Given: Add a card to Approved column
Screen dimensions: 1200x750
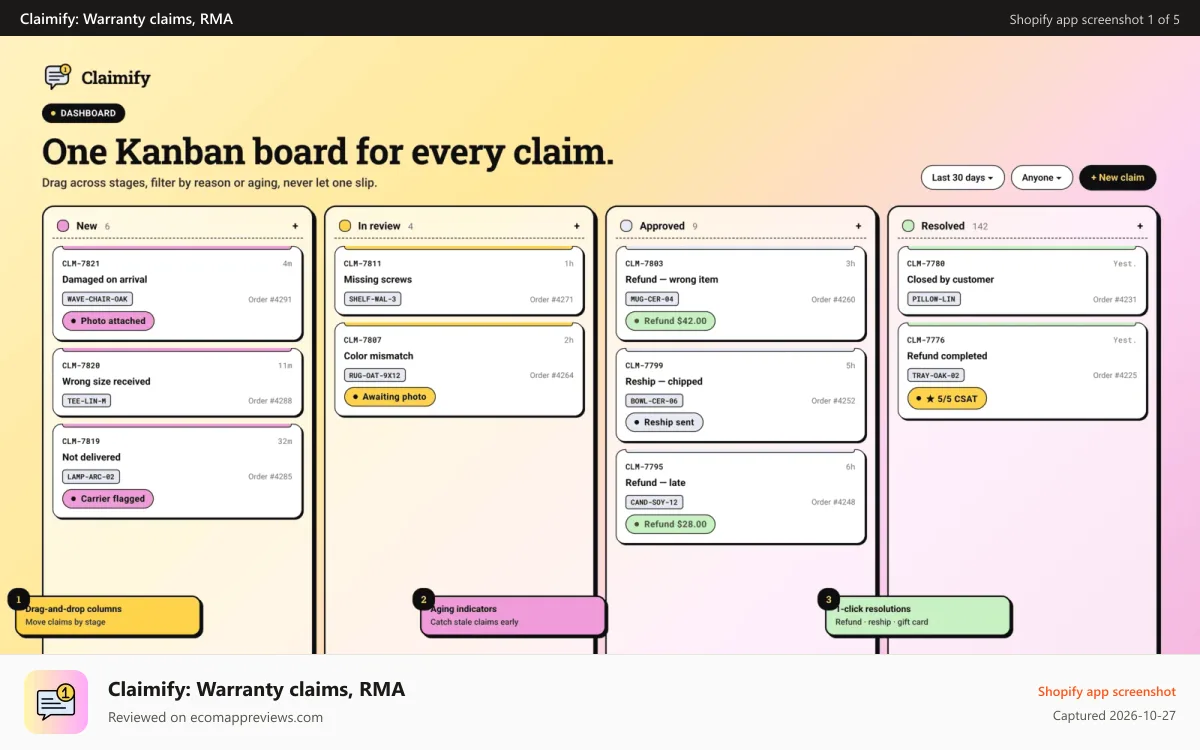Looking at the screenshot, I should [858, 226].
